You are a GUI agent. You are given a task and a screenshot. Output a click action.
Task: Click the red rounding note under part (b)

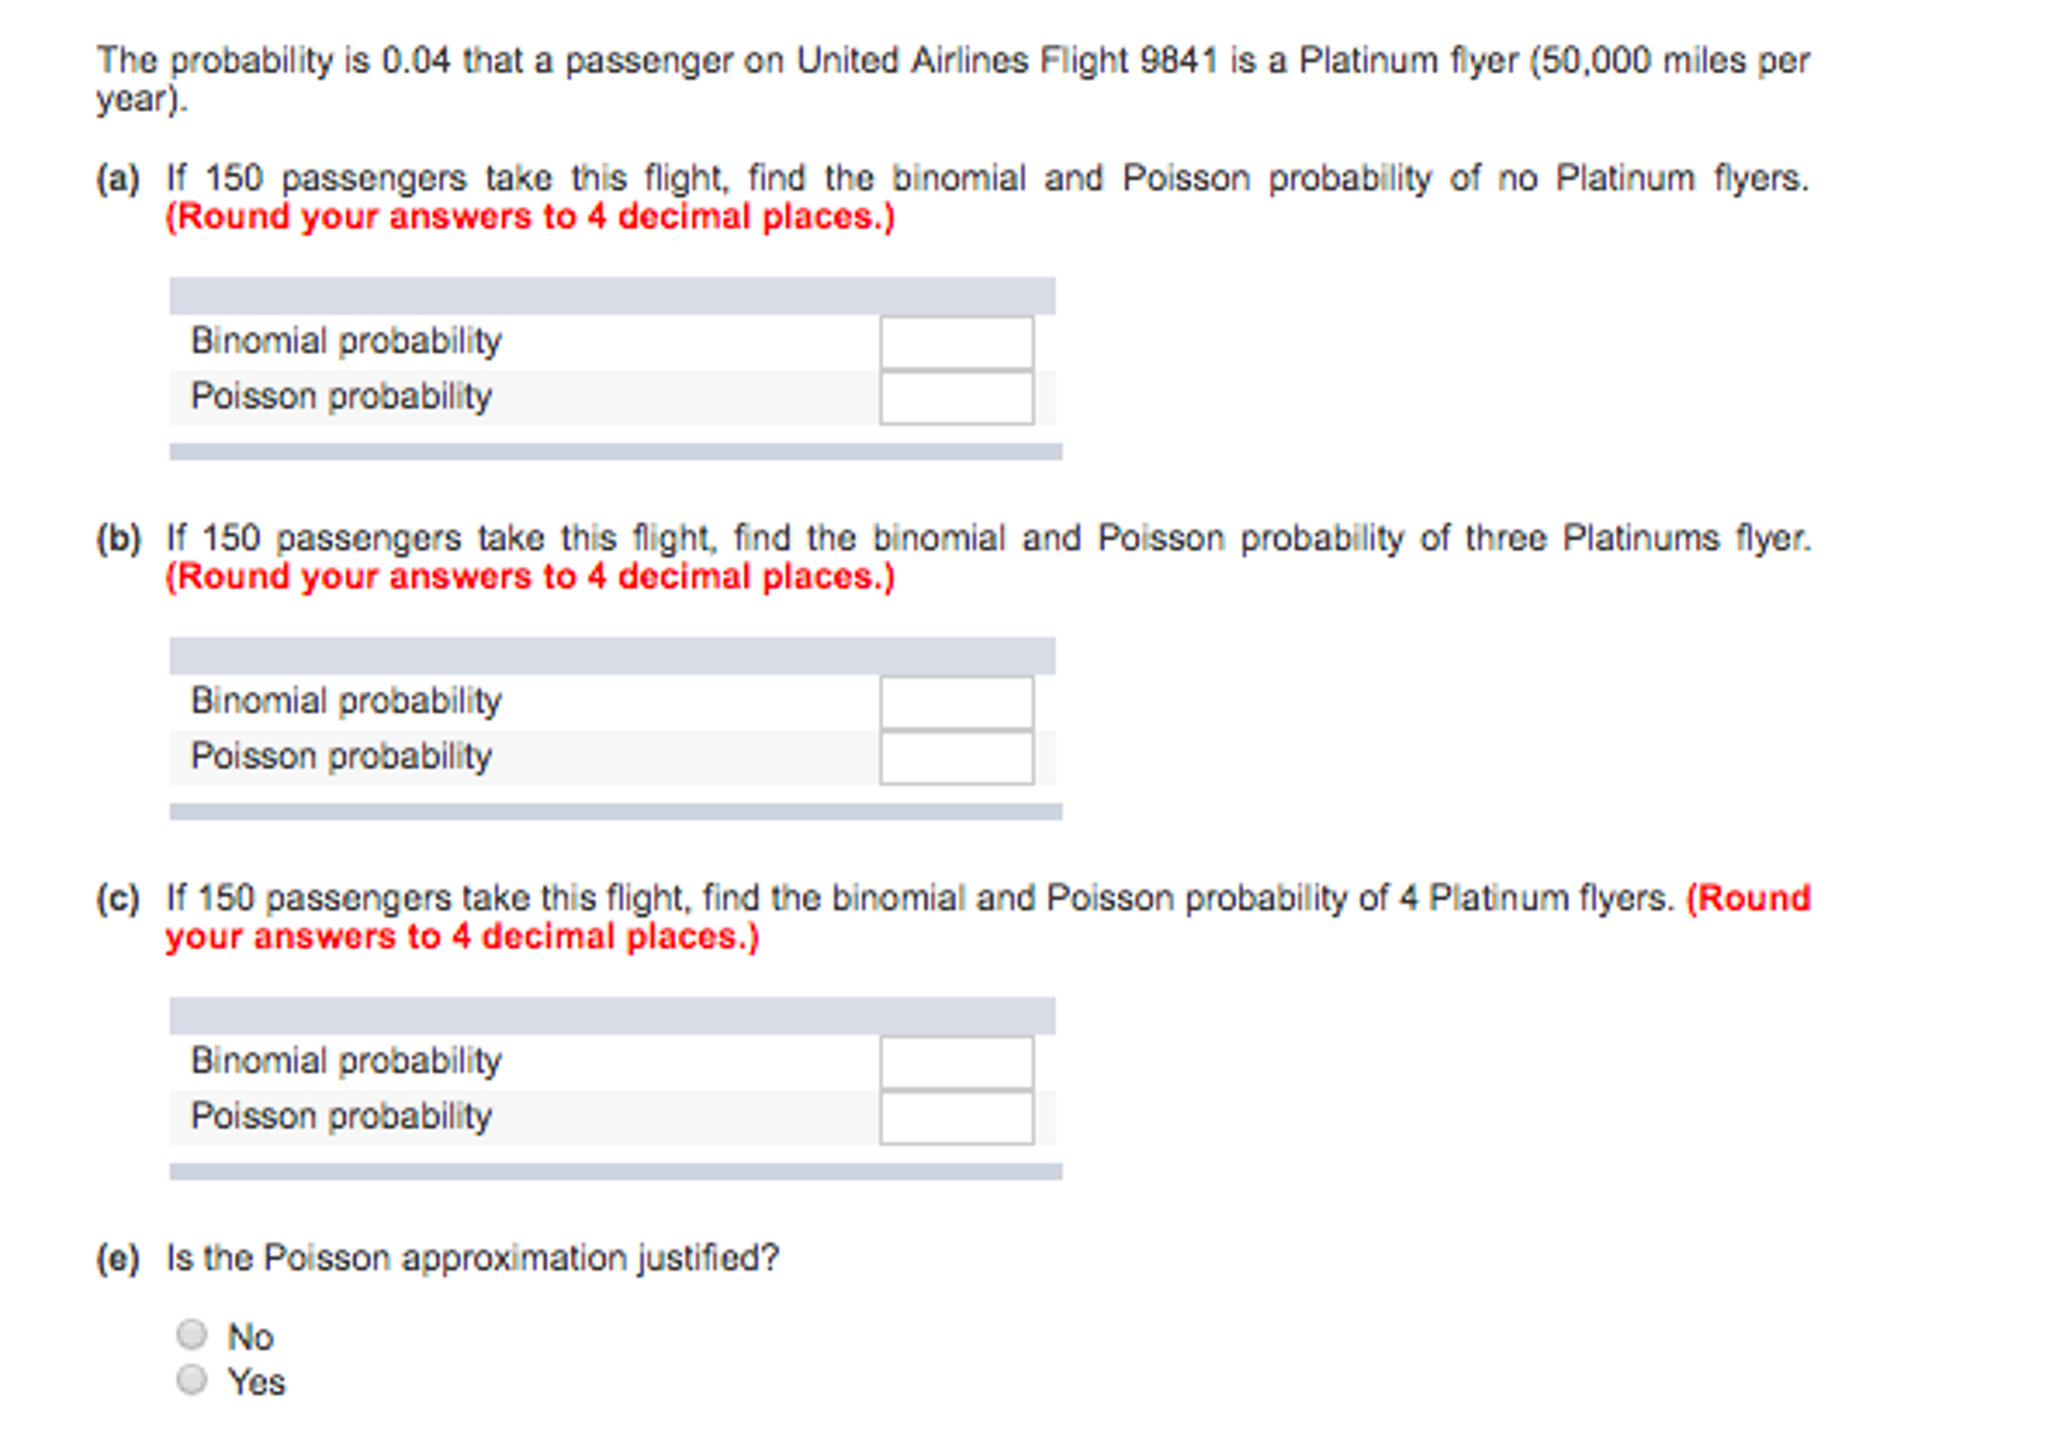[x=530, y=577]
